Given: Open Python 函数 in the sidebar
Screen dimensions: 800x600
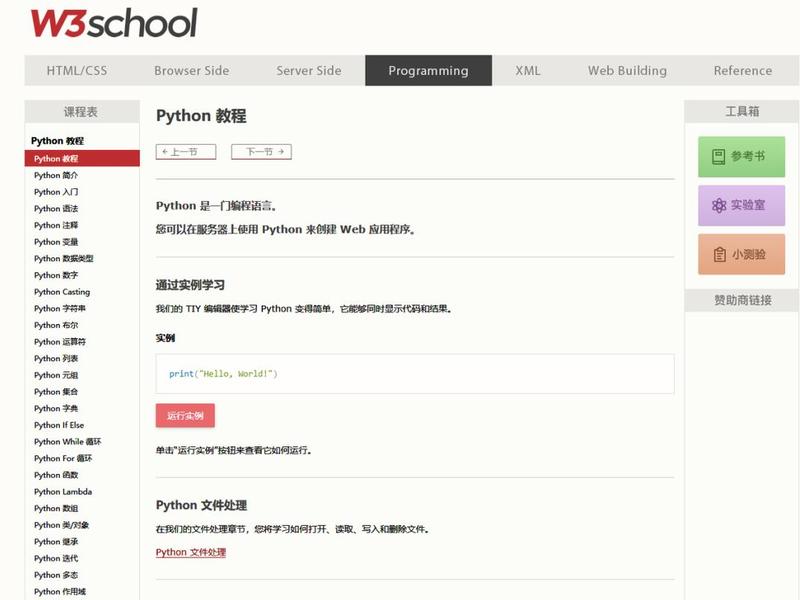Looking at the screenshot, I should (56, 475).
